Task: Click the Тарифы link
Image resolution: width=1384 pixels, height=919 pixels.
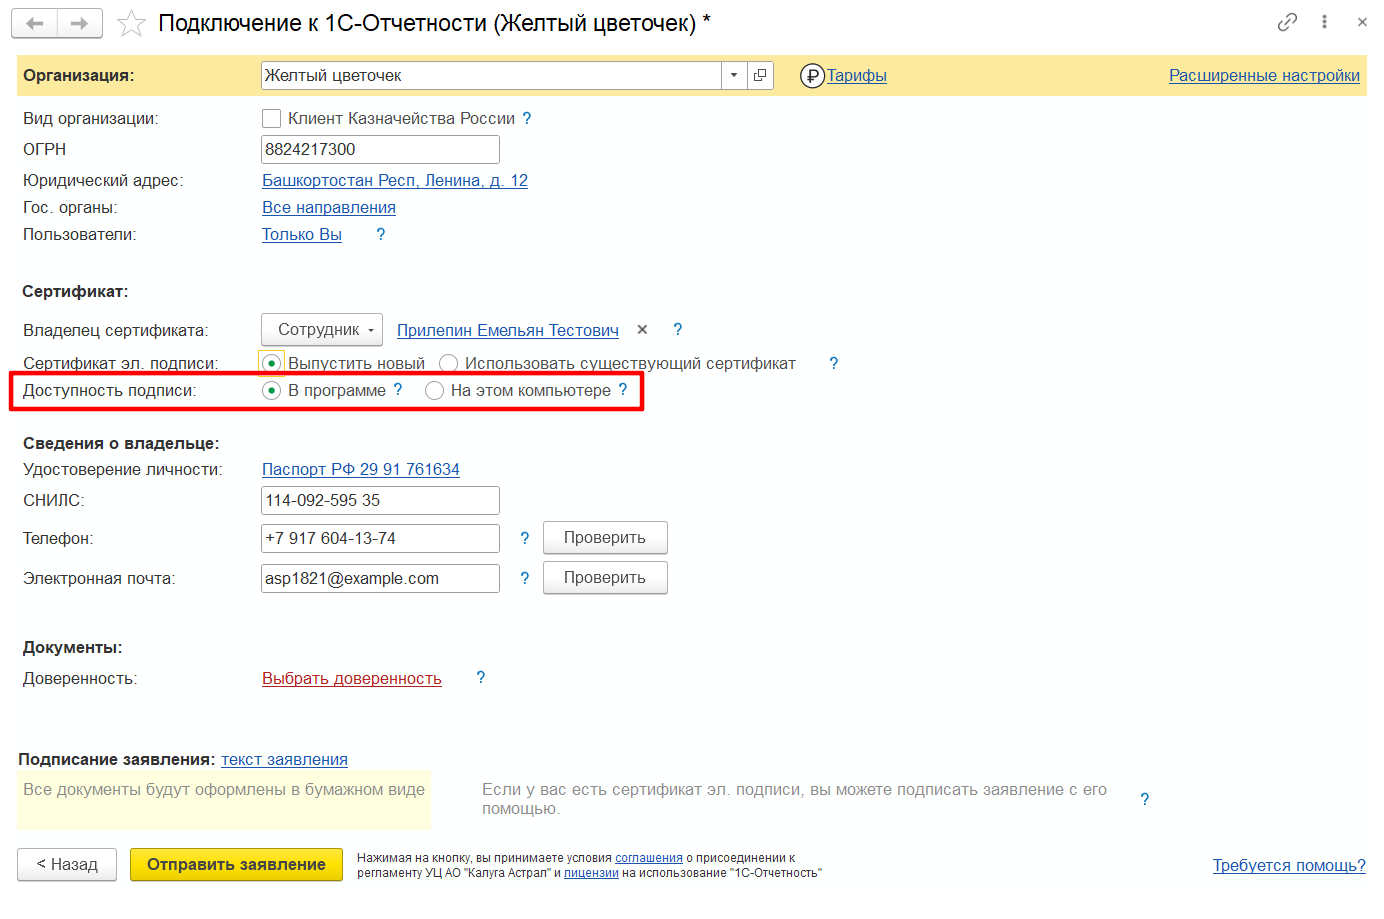Action: 856,76
